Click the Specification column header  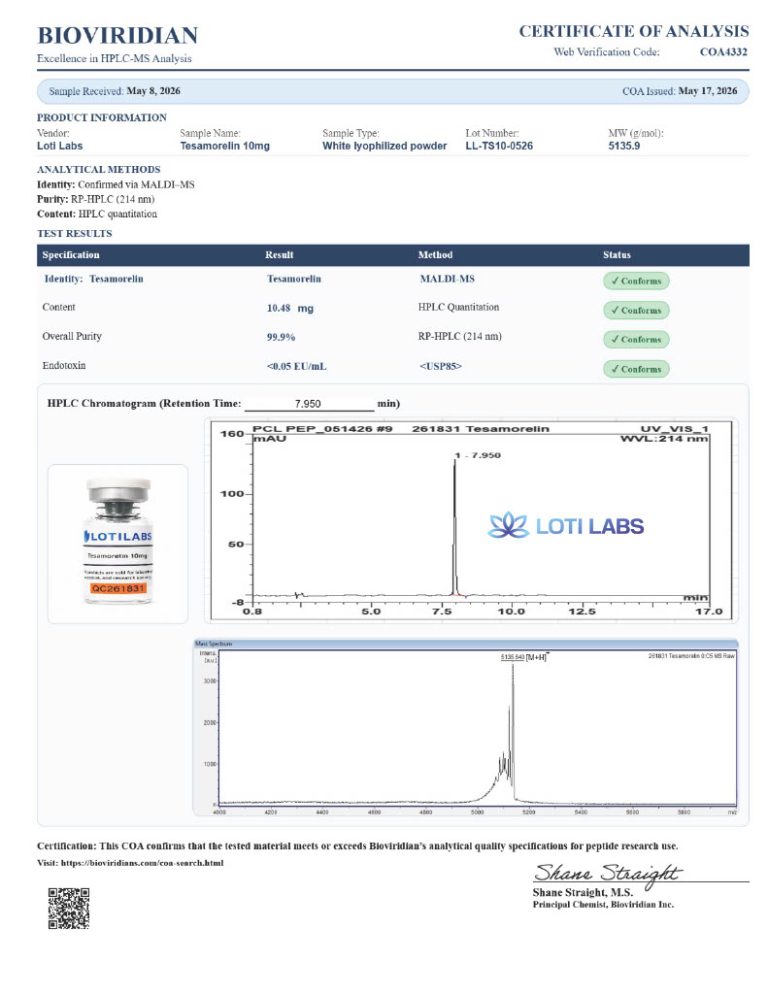point(71,255)
